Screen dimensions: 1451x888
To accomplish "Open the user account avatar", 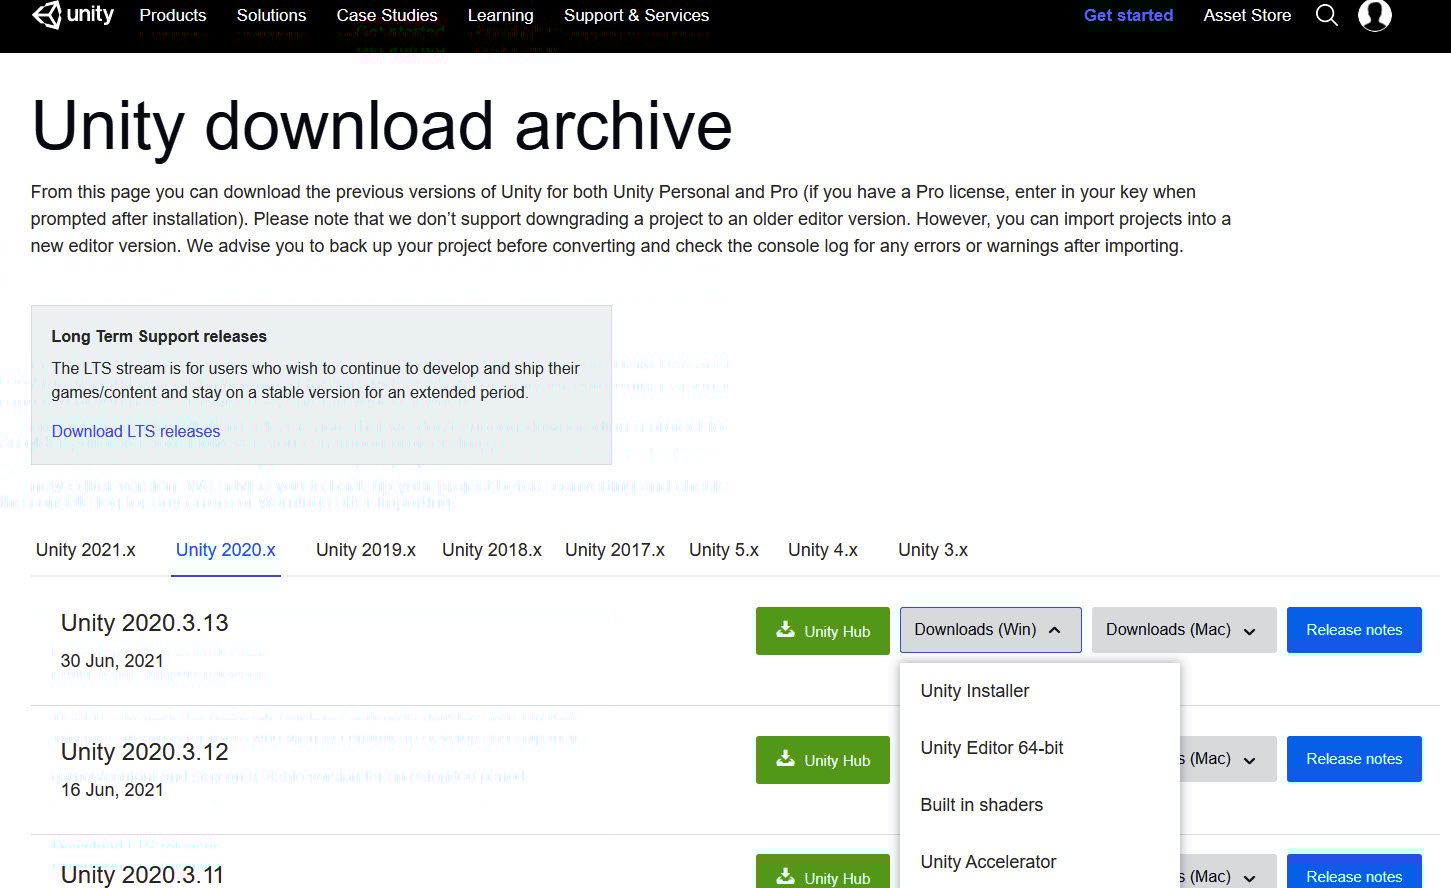I will 1375,14.
